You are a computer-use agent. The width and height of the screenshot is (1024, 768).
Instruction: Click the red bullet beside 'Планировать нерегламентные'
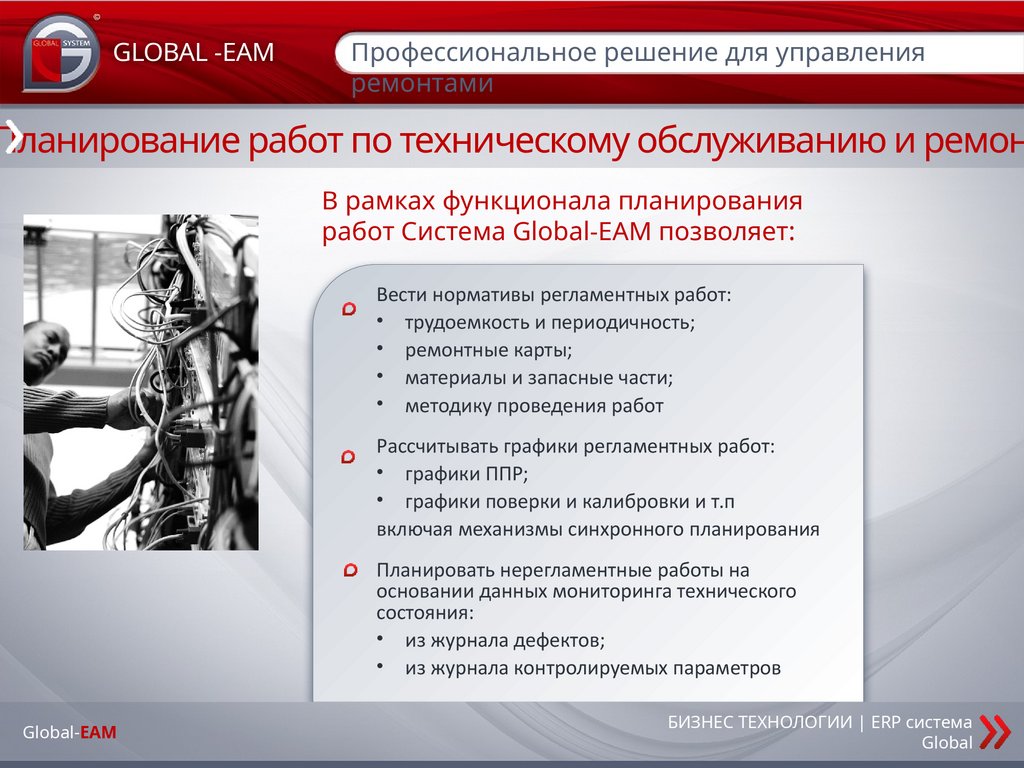click(351, 570)
